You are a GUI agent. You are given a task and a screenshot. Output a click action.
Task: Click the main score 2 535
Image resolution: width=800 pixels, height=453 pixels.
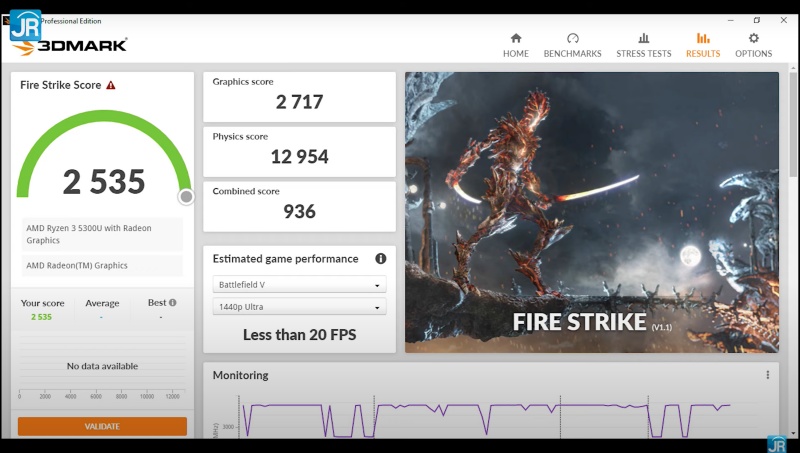(x=104, y=182)
